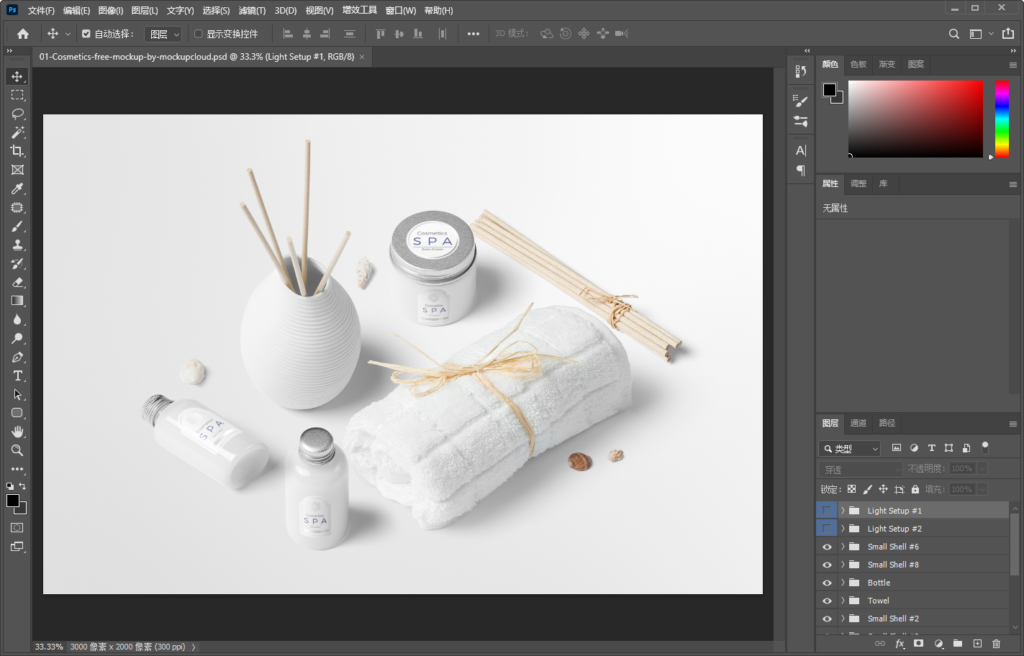Screen dimensions: 1024x656
Task: Select the Hand tool
Action: 17,432
